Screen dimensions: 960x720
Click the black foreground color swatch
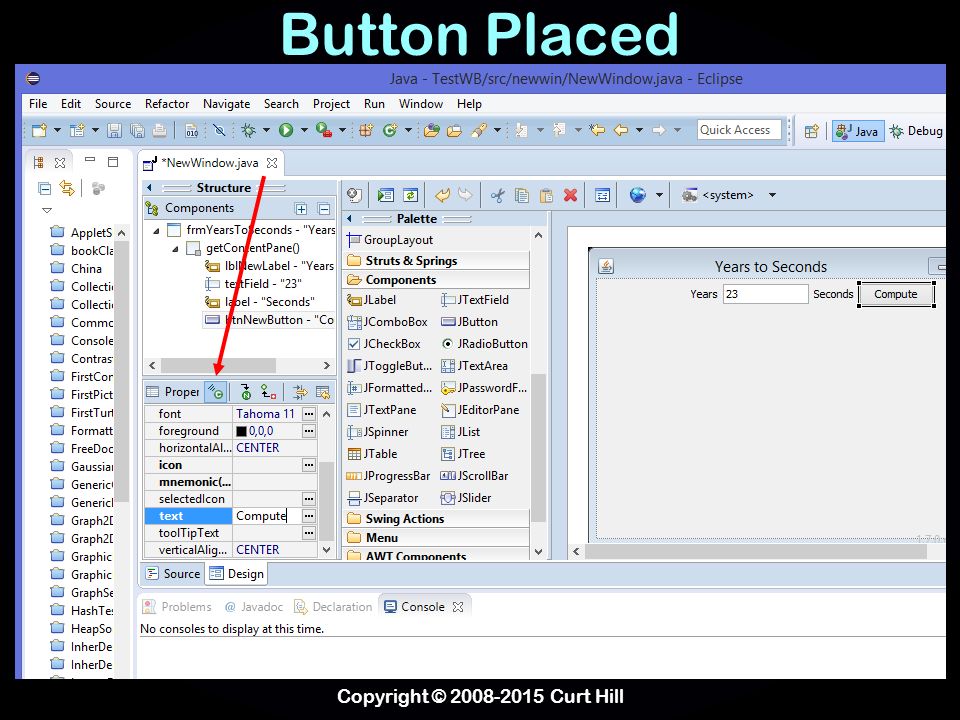coord(241,432)
